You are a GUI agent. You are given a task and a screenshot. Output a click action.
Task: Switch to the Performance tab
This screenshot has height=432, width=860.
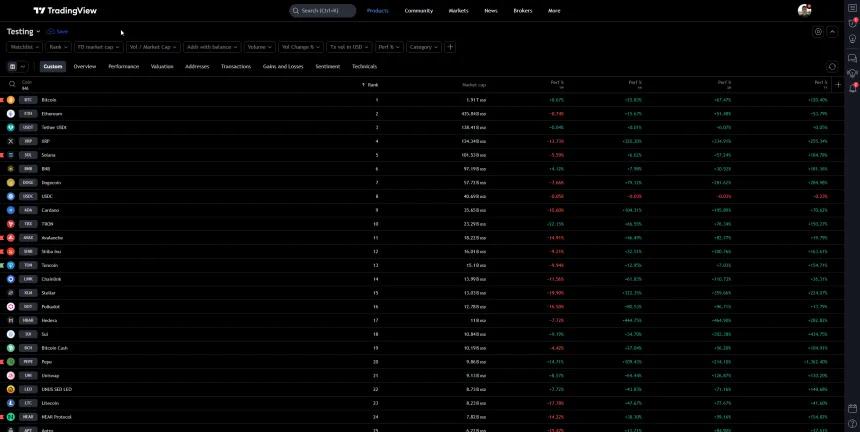[123, 66]
